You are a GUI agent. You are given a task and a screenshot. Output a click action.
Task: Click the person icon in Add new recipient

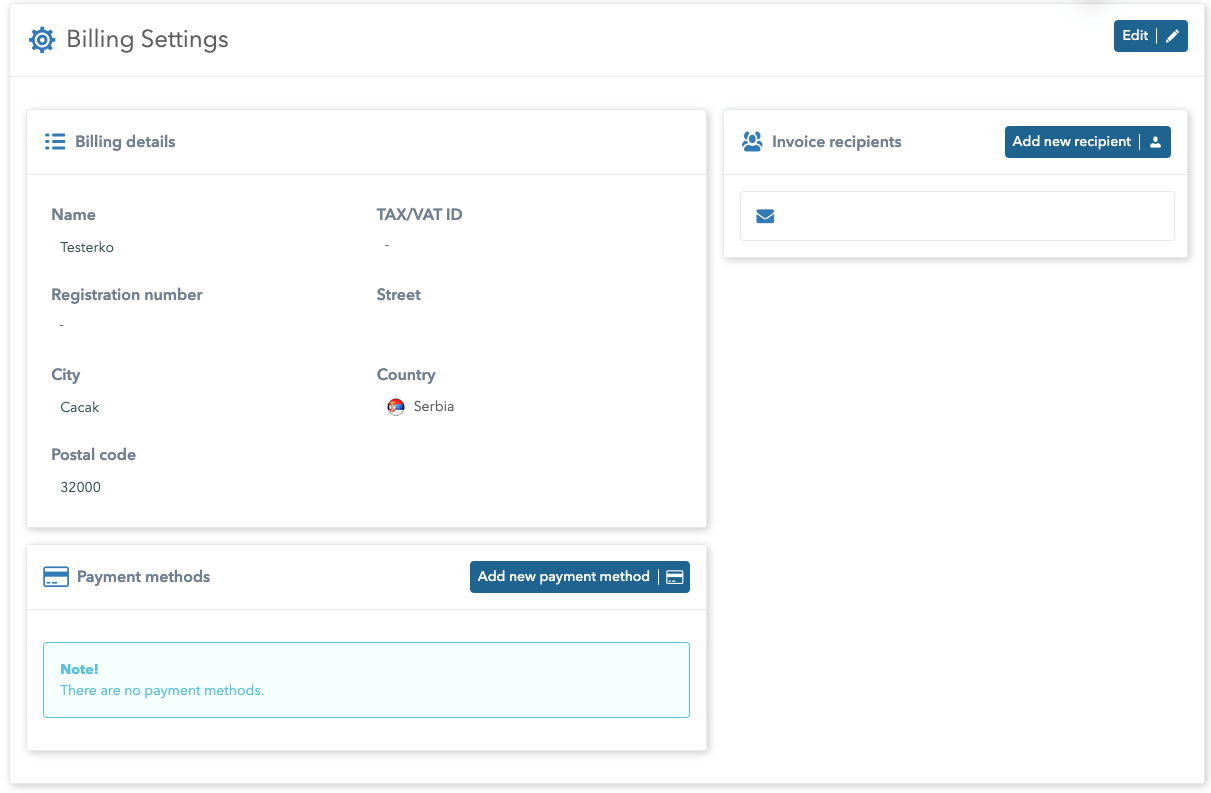pos(1155,142)
